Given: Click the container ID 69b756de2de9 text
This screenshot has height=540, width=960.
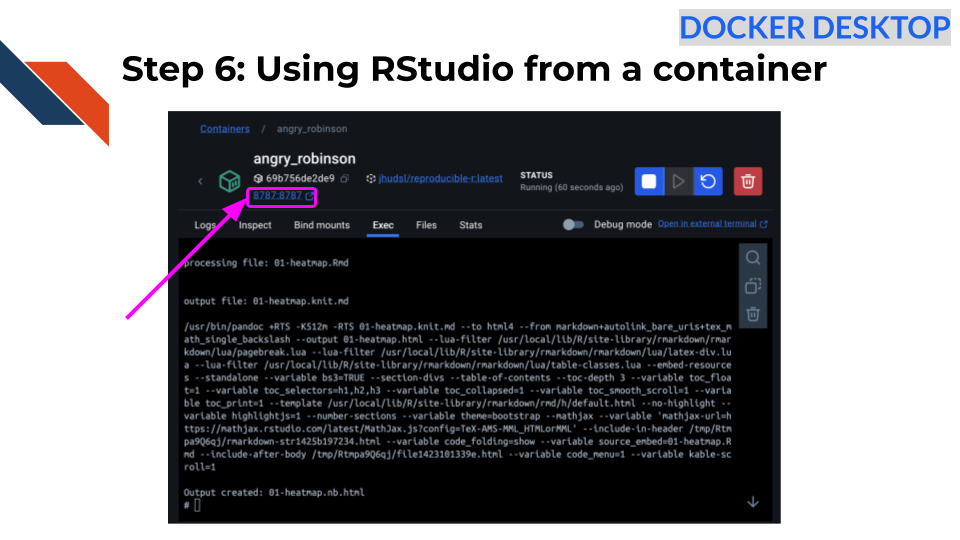Looking at the screenshot, I should pyautogui.click(x=300, y=179).
